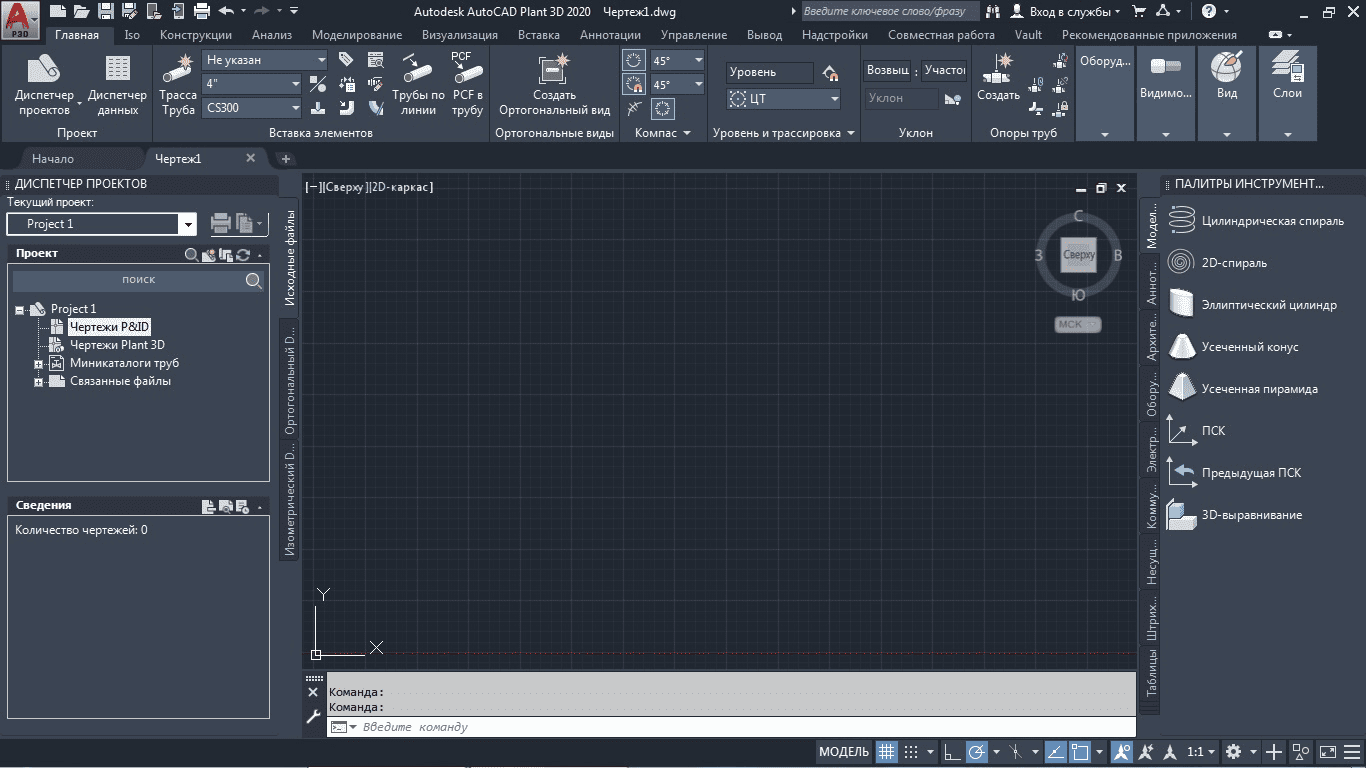
Task: Click the Трубы по линии tool
Action: (418, 84)
